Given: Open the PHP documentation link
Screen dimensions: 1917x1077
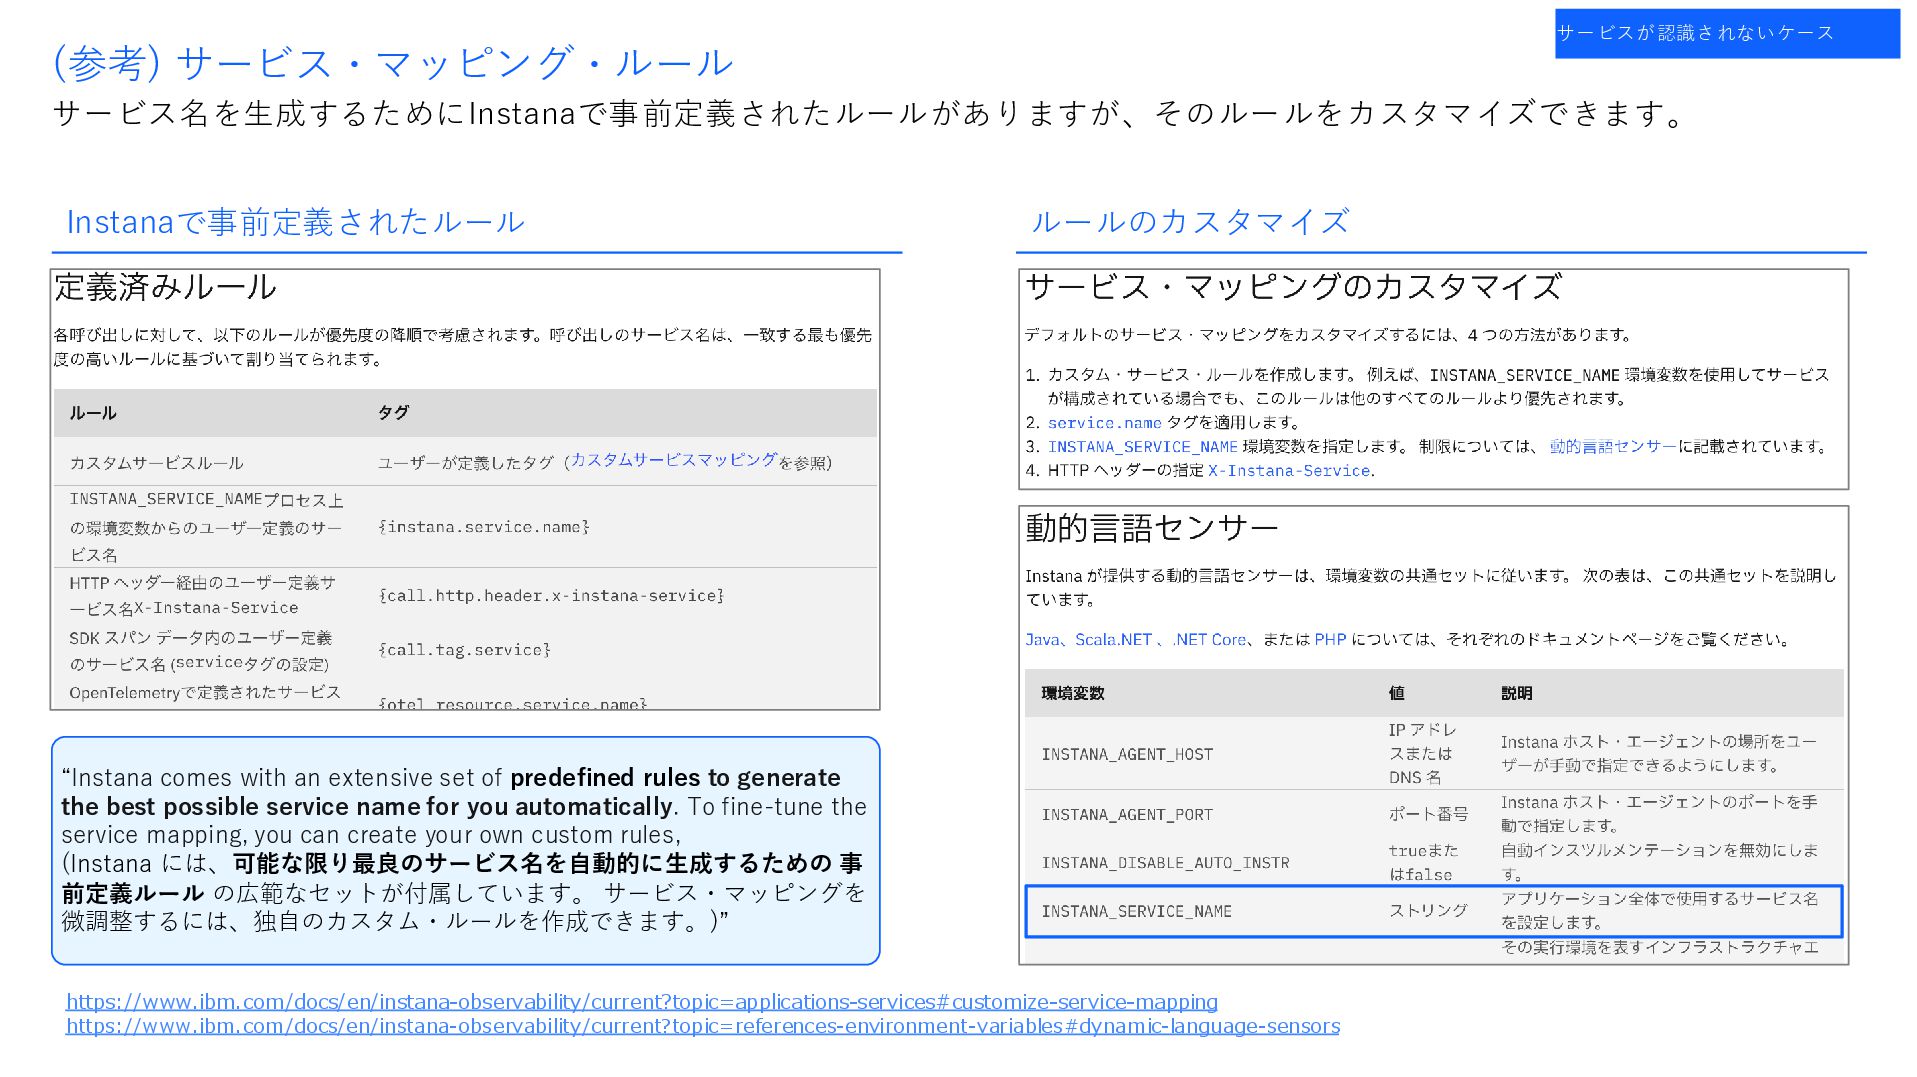Looking at the screenshot, I should click(x=1330, y=639).
